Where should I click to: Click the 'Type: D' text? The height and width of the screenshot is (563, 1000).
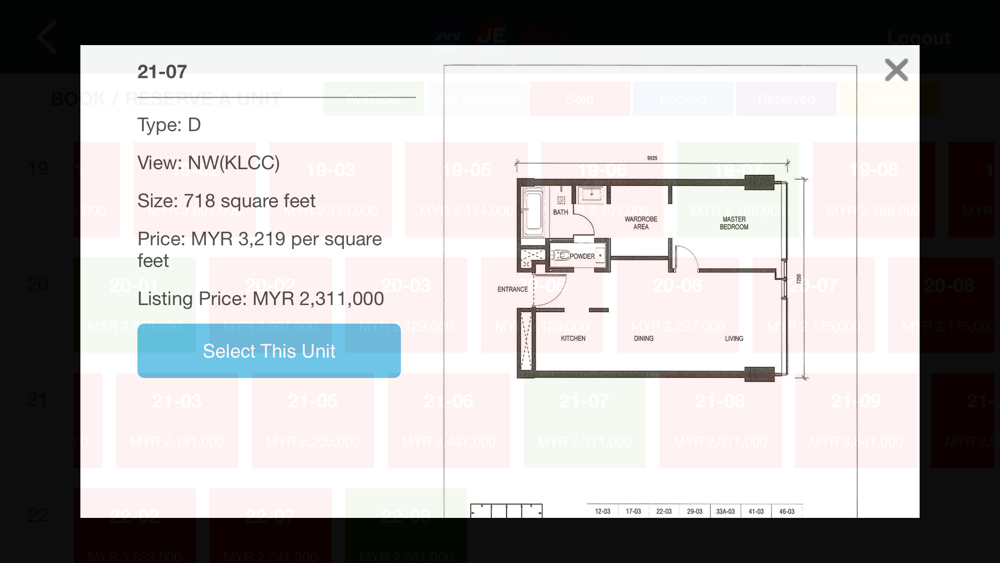169,125
